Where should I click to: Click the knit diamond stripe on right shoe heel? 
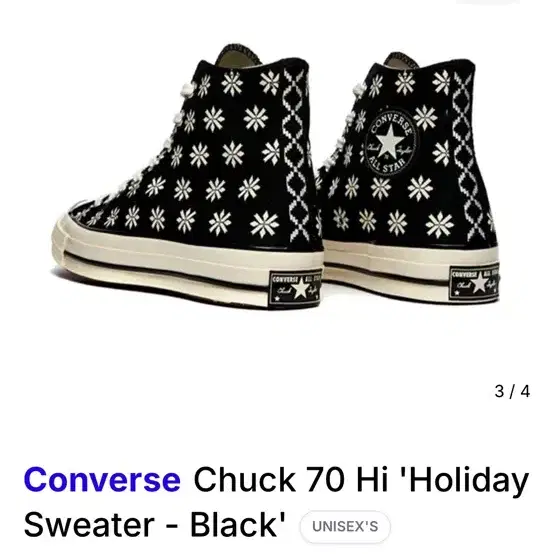point(466,155)
